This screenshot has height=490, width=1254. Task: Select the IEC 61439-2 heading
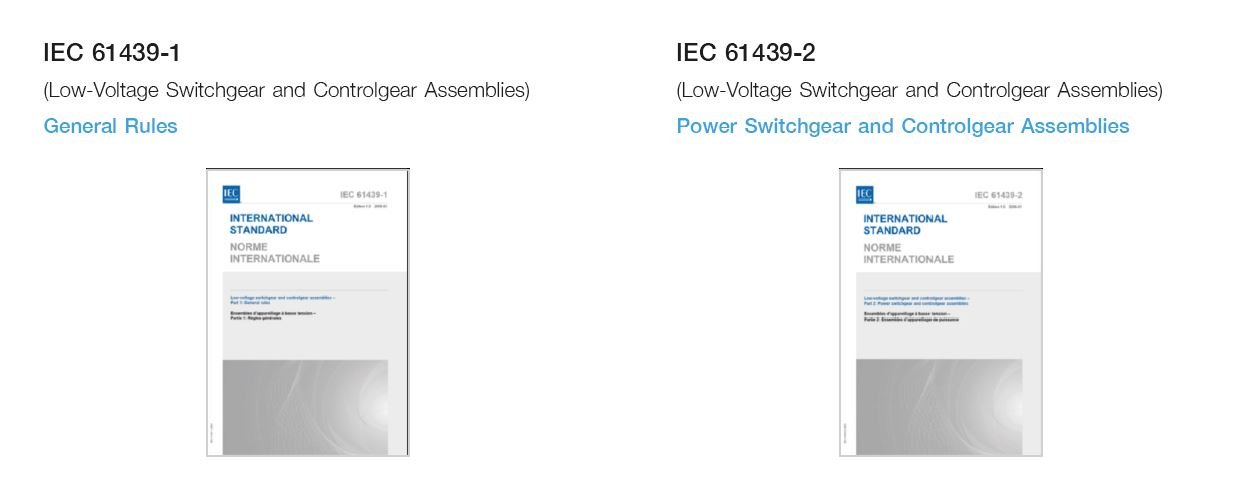(745, 52)
